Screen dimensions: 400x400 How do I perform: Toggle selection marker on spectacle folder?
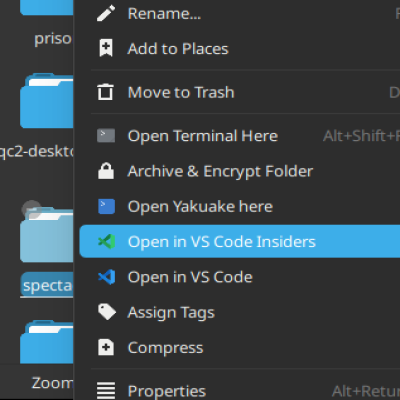(x=32, y=209)
